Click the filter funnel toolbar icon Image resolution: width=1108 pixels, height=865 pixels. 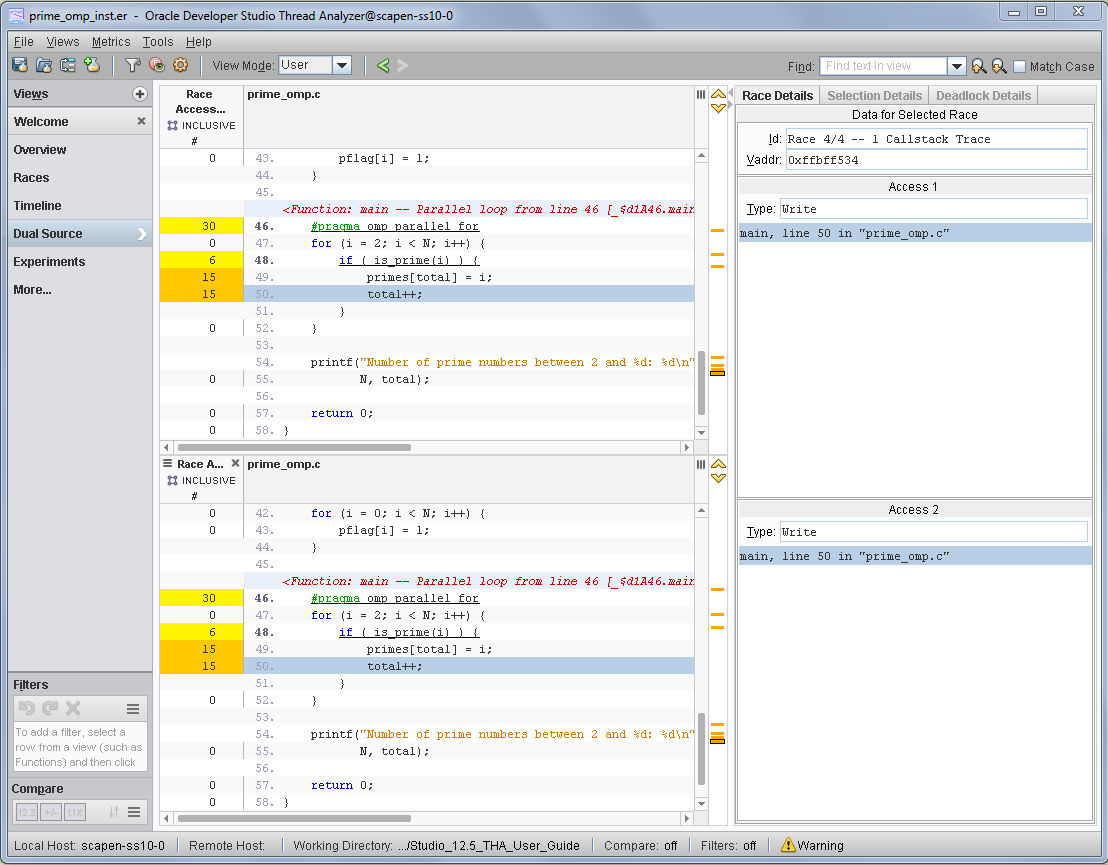click(x=132, y=65)
